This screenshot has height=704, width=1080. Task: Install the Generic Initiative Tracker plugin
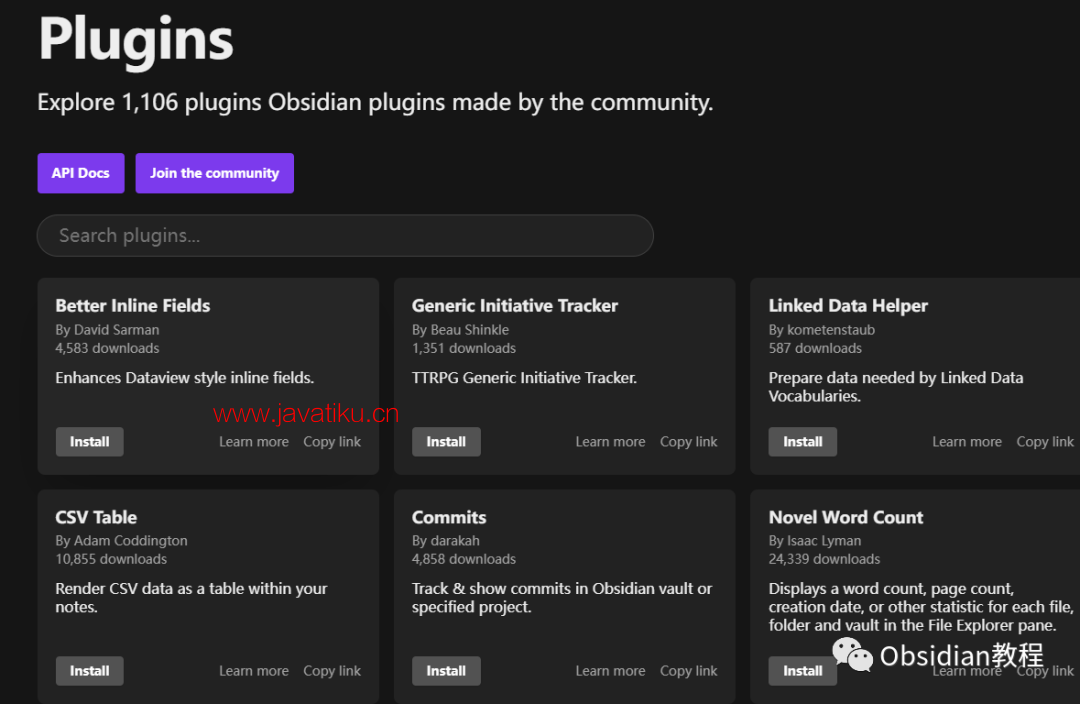point(446,442)
